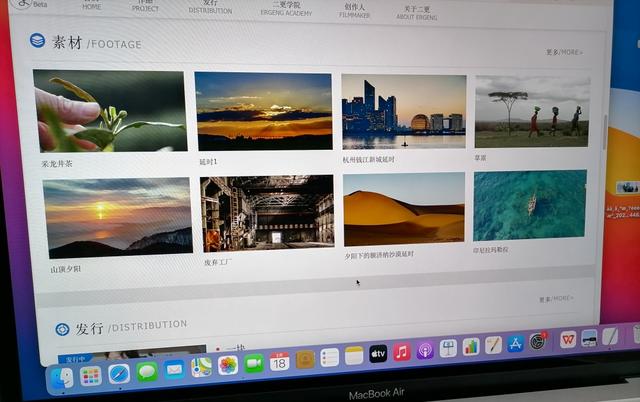The image size is (640, 402).
Task: Open the Messages app in dock
Action: tap(147, 372)
